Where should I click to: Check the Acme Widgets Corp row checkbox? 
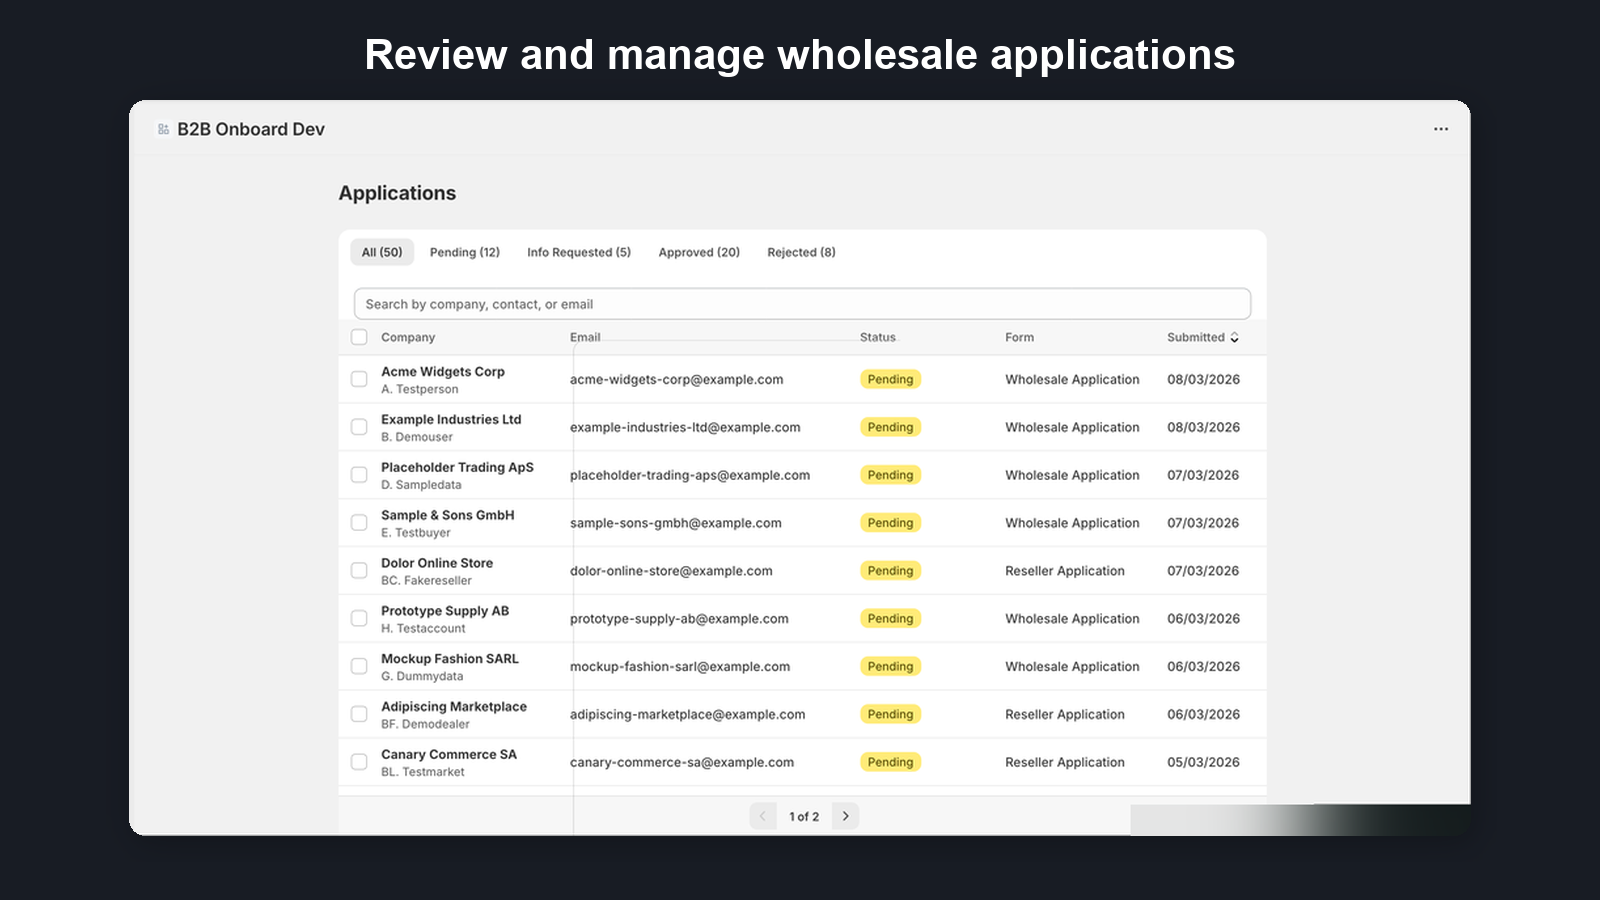pos(359,379)
